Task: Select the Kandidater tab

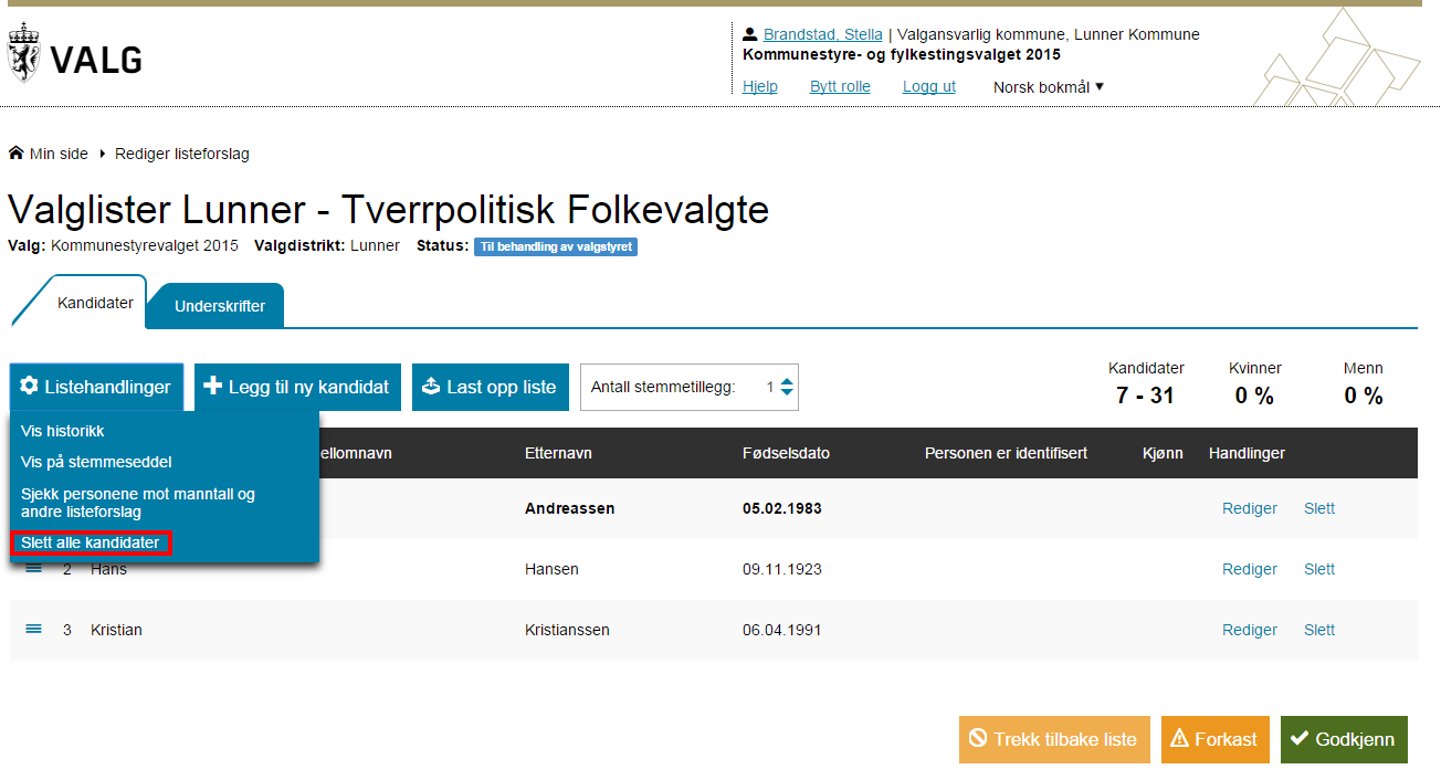Action: [x=95, y=303]
